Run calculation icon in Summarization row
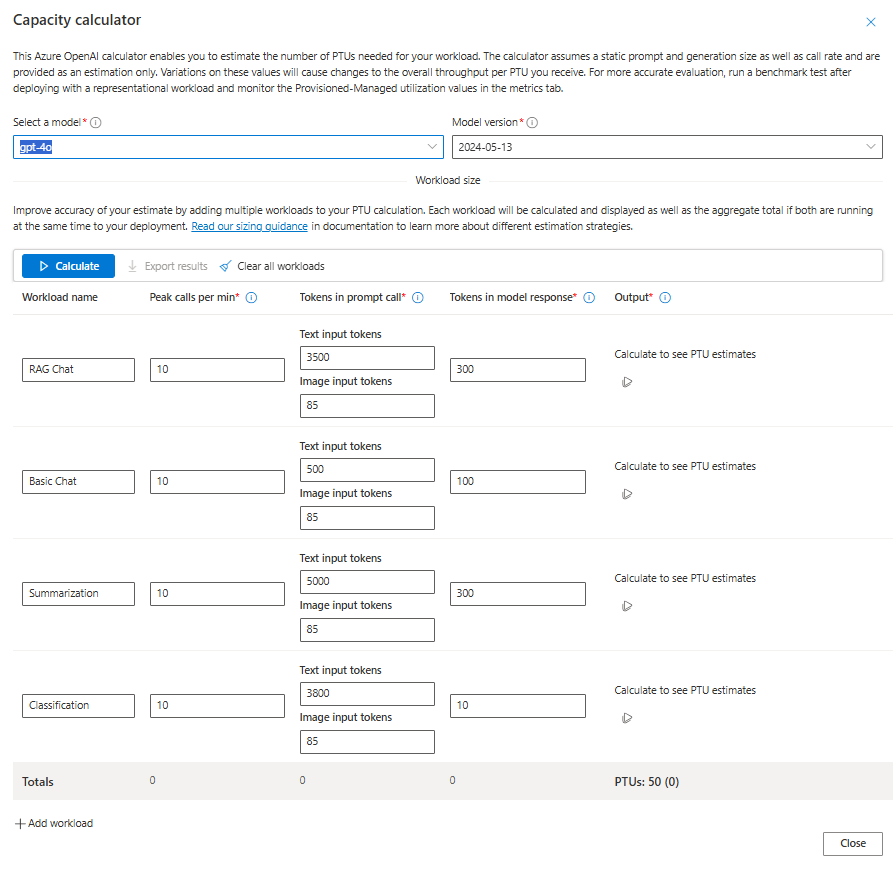 click(x=627, y=606)
